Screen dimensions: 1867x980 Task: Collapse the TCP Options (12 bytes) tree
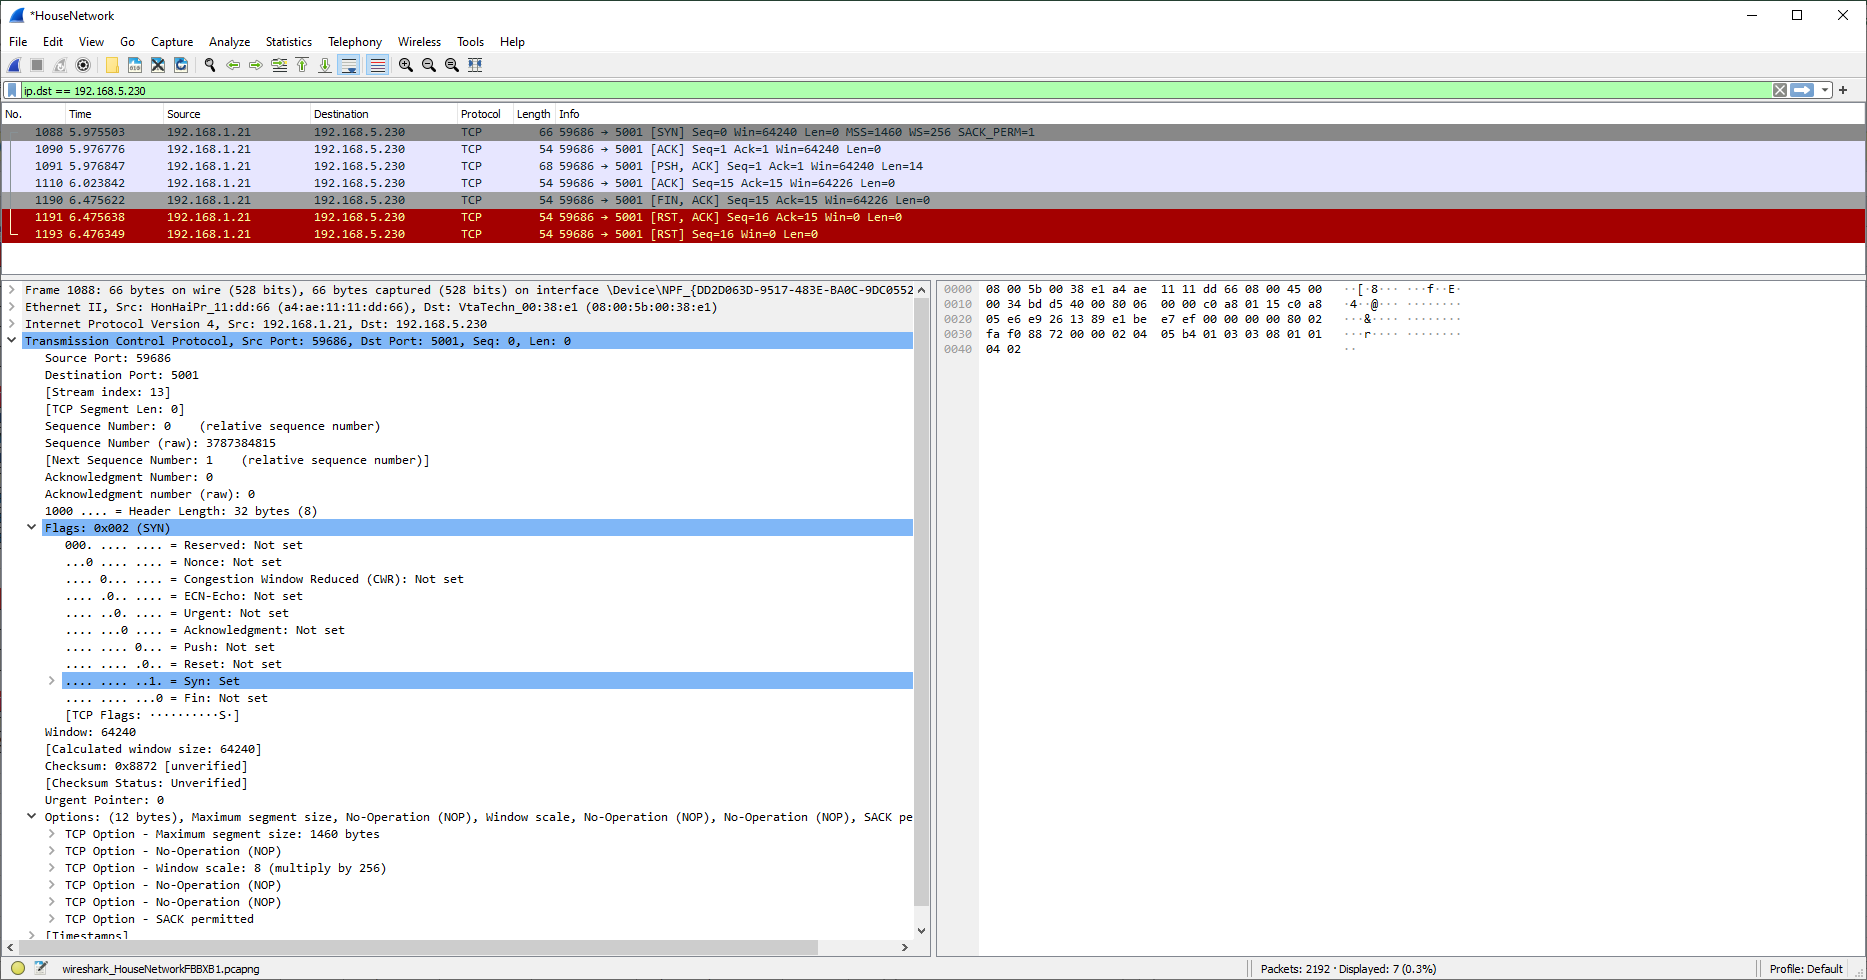point(32,817)
